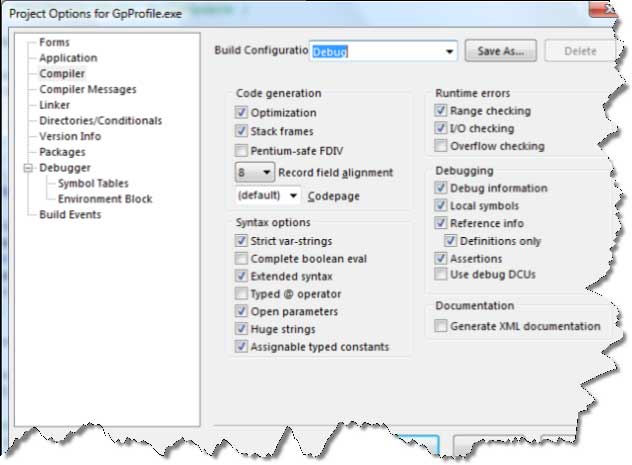Select Linker in the options tree
The height and width of the screenshot is (465, 632).
(54, 105)
